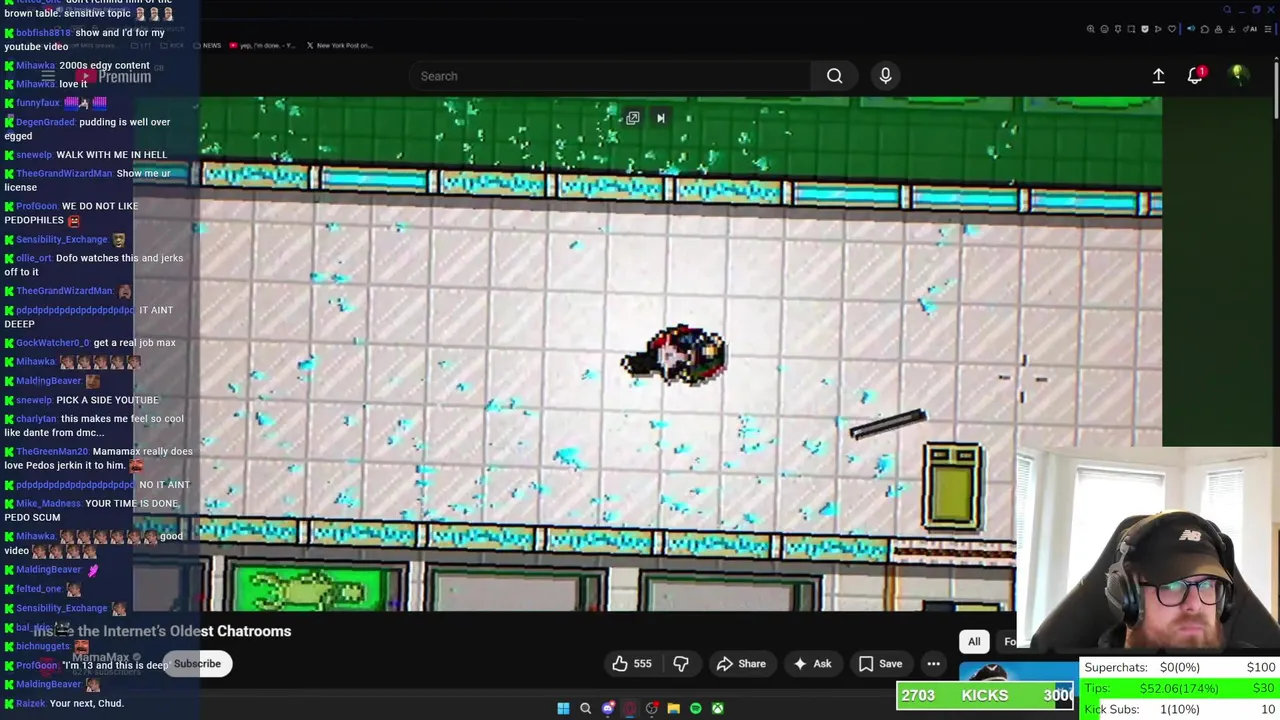Click the pin toolbar icon in the browser
Image resolution: width=1280 pixels, height=720 pixels.
tap(1118, 29)
